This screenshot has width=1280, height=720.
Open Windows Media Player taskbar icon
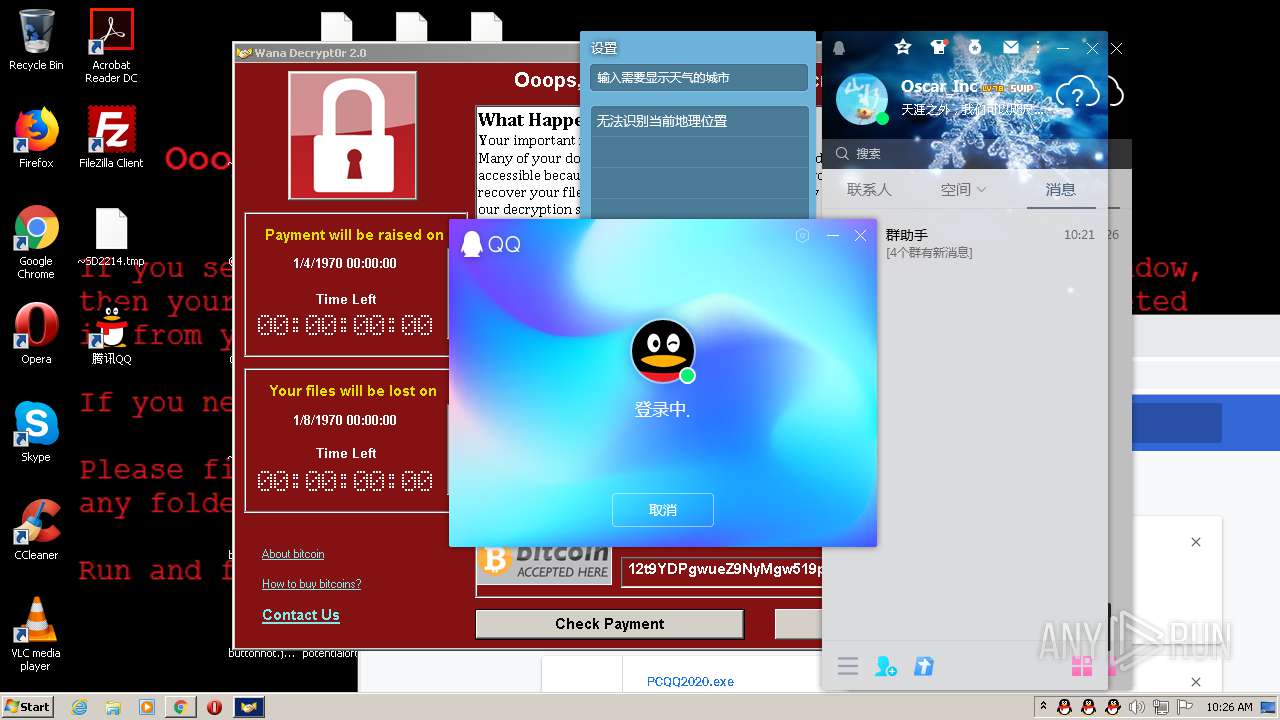147,707
